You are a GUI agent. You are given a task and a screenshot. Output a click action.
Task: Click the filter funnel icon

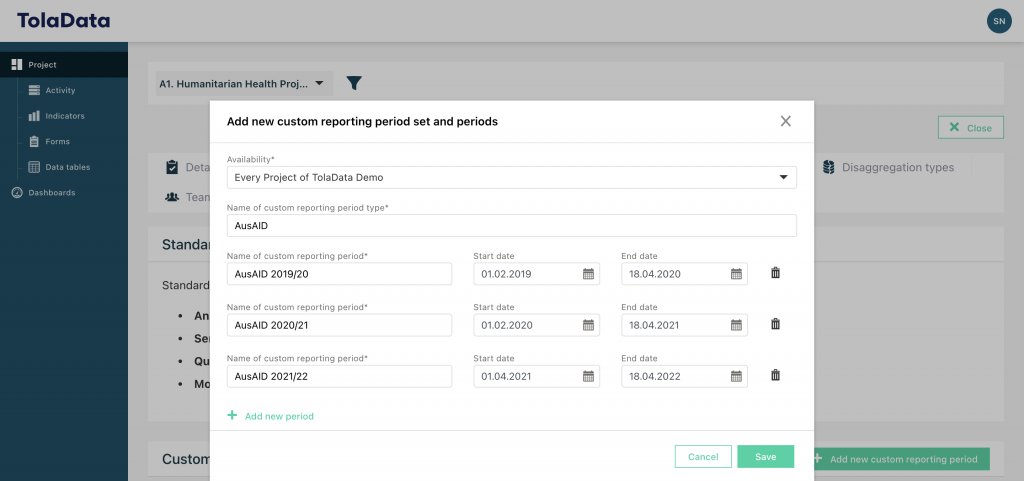354,83
